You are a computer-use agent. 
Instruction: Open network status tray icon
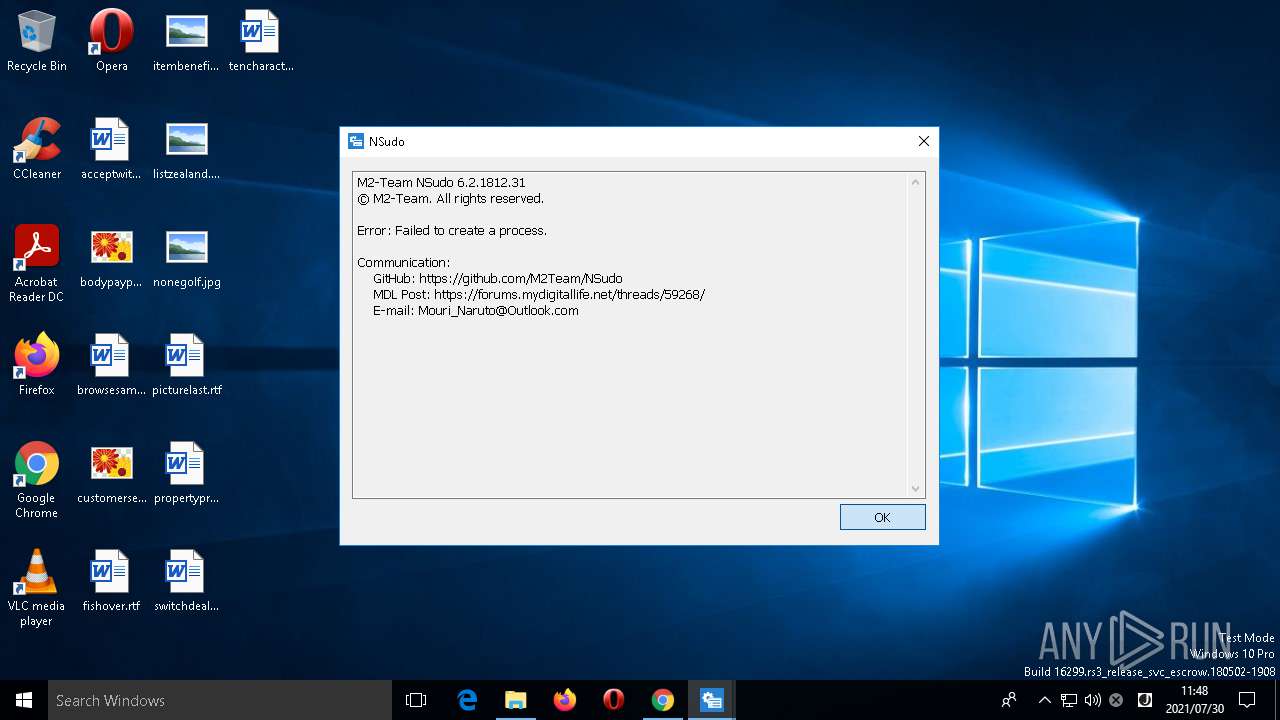1069,700
